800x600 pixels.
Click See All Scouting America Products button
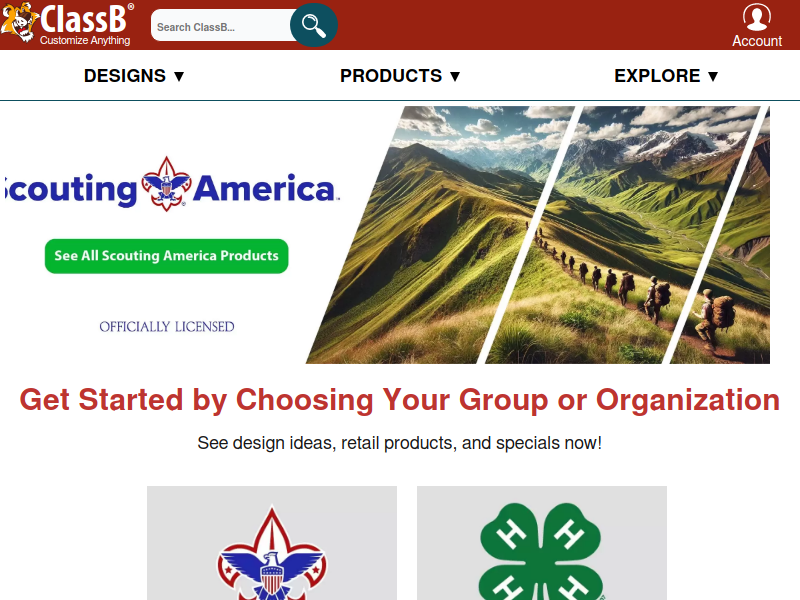(166, 256)
